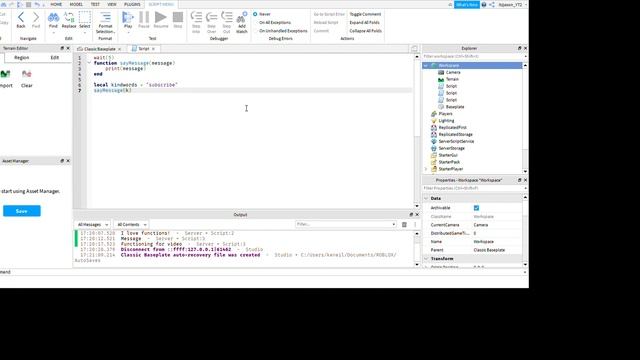Click Expand All Folds action

[x=364, y=22]
